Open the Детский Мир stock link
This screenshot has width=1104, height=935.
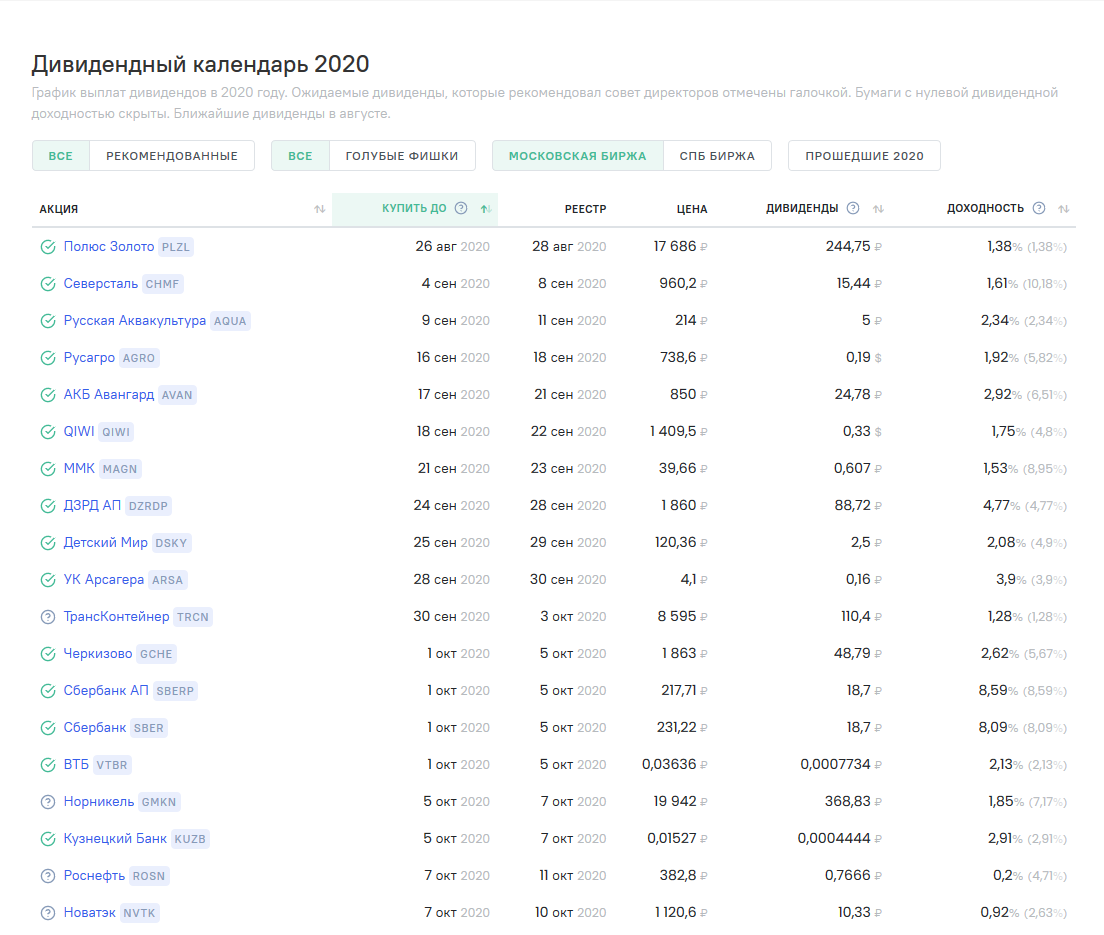coord(106,543)
